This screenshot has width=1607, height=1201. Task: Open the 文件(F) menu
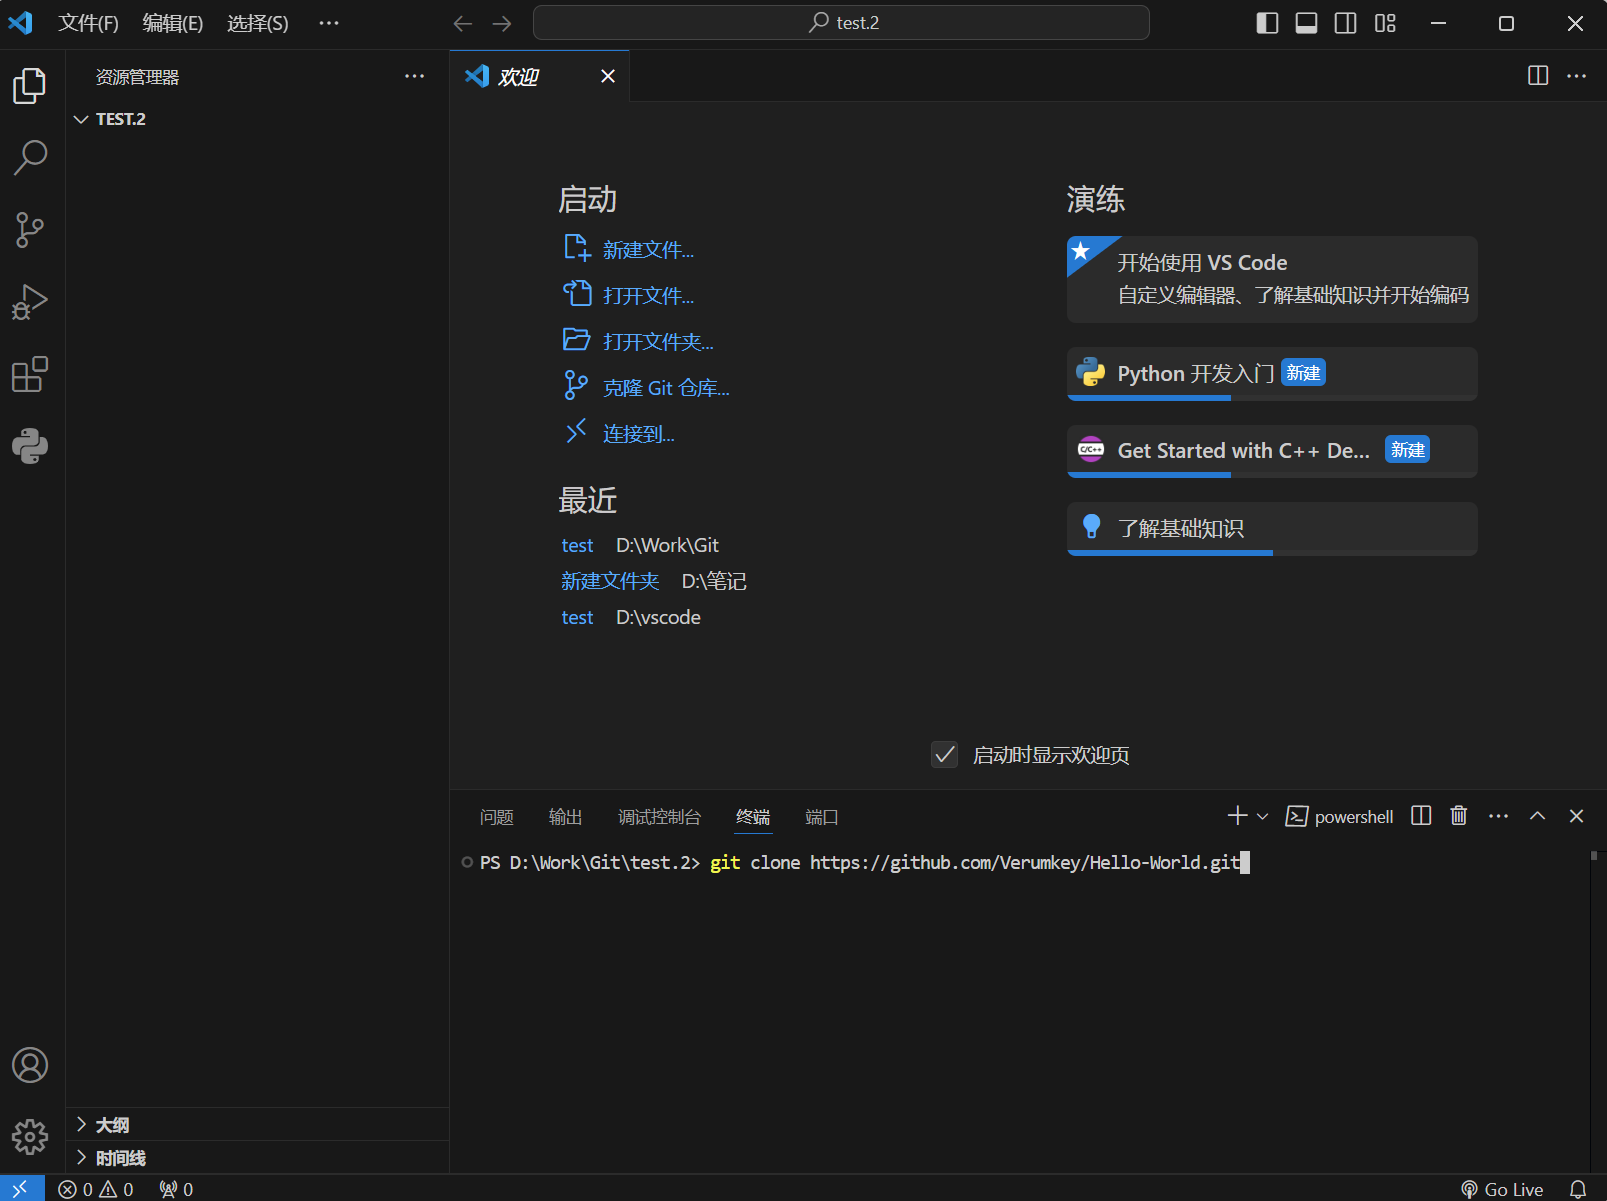[88, 23]
